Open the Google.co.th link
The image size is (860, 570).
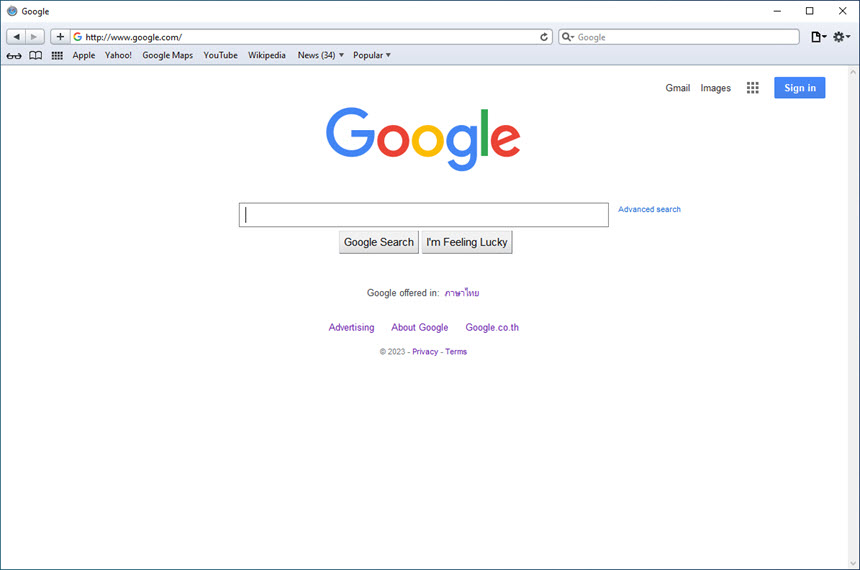tap(492, 327)
